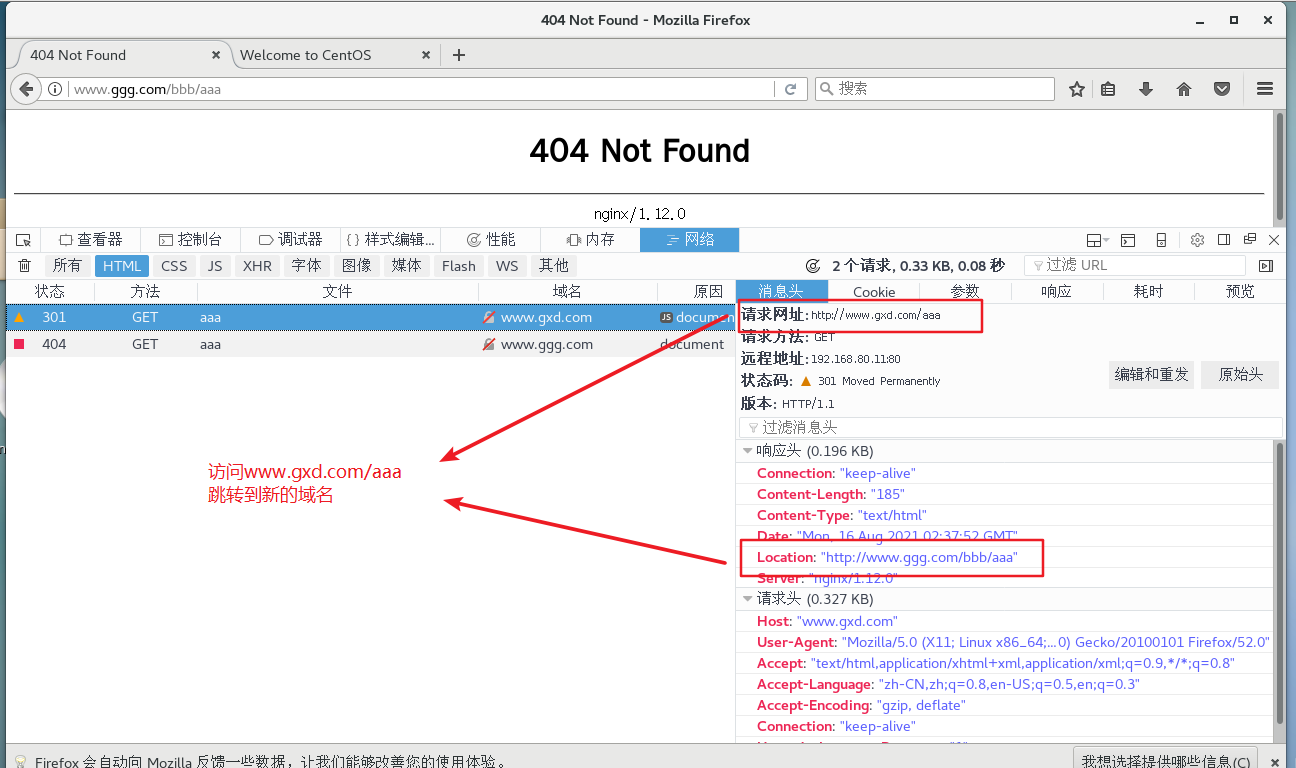Image resolution: width=1296 pixels, height=768 pixels.
Task: Sort requests by 状态 status column
Action: point(50,292)
